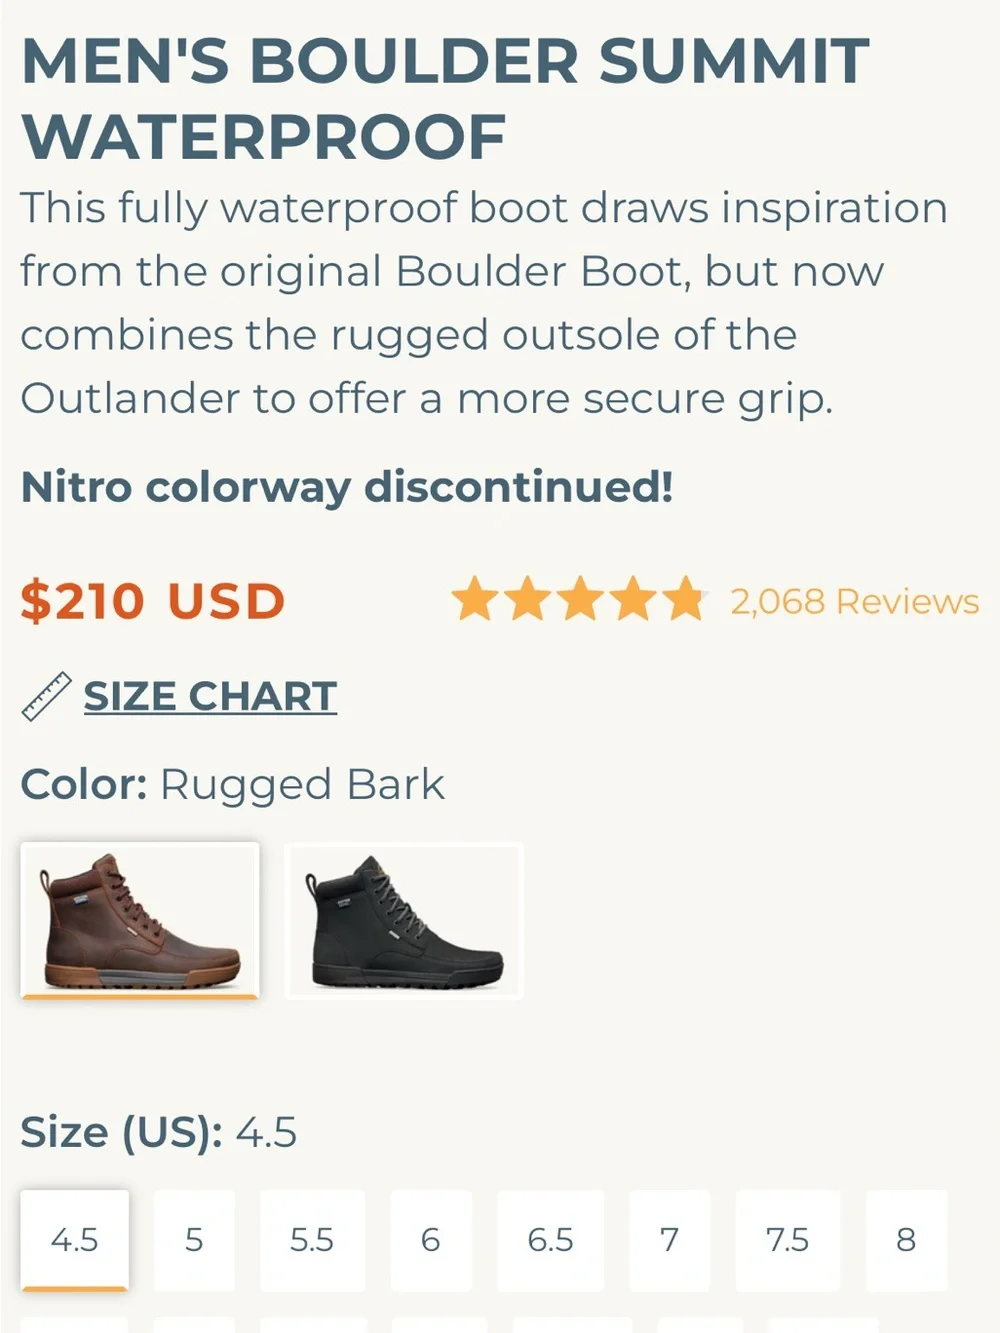Click the five-star rating icons
1000x1333 pixels.
tap(580, 599)
